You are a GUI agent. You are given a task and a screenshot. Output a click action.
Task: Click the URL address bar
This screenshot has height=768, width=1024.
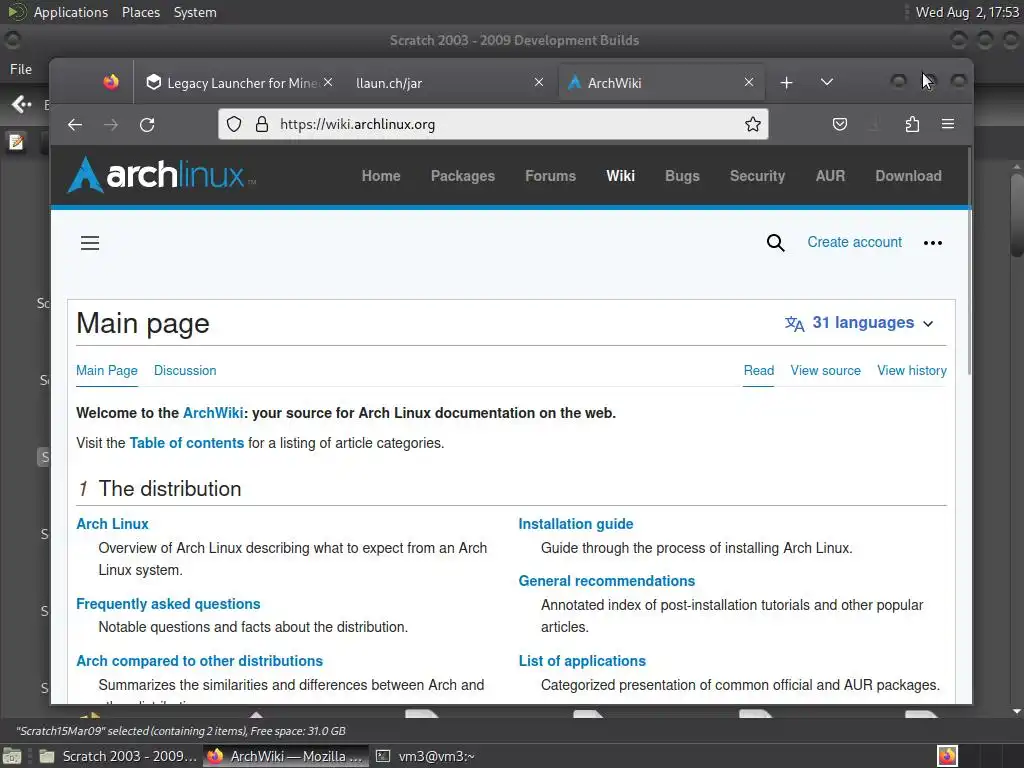click(493, 124)
